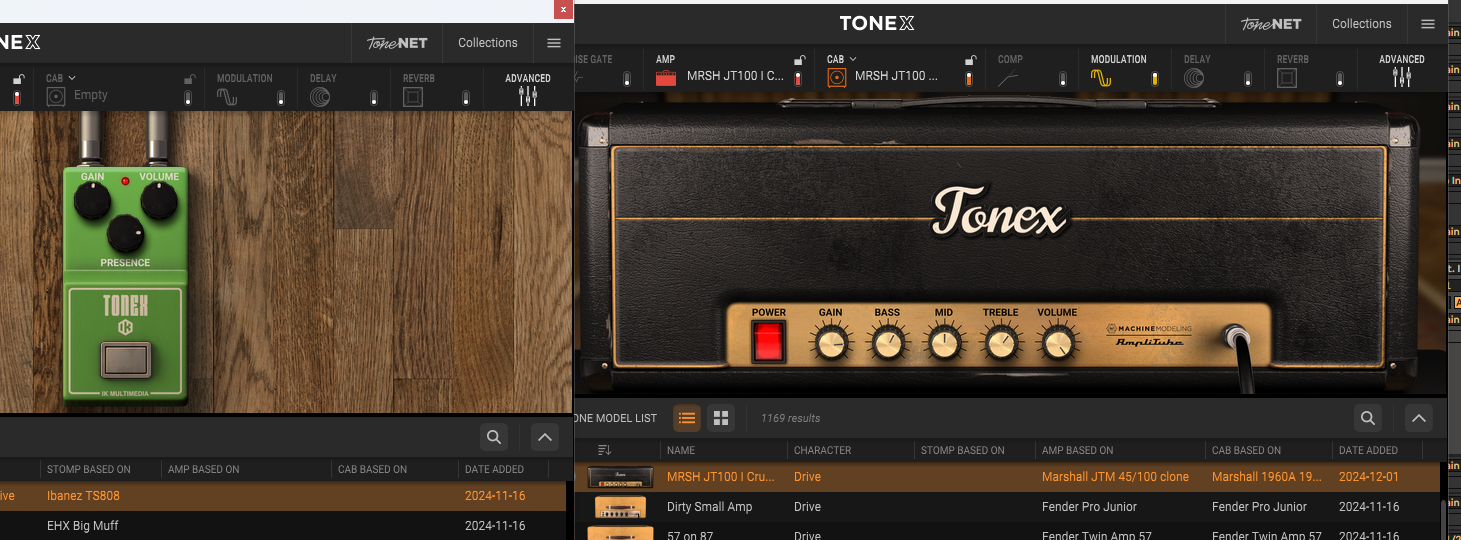Click the CAB lock icon in the left window
The width and height of the screenshot is (1461, 540).
[x=189, y=79]
